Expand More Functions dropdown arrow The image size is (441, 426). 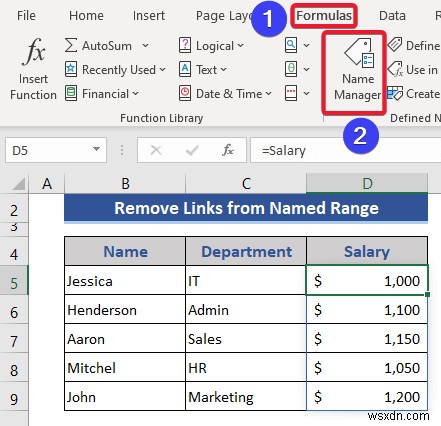tap(307, 93)
